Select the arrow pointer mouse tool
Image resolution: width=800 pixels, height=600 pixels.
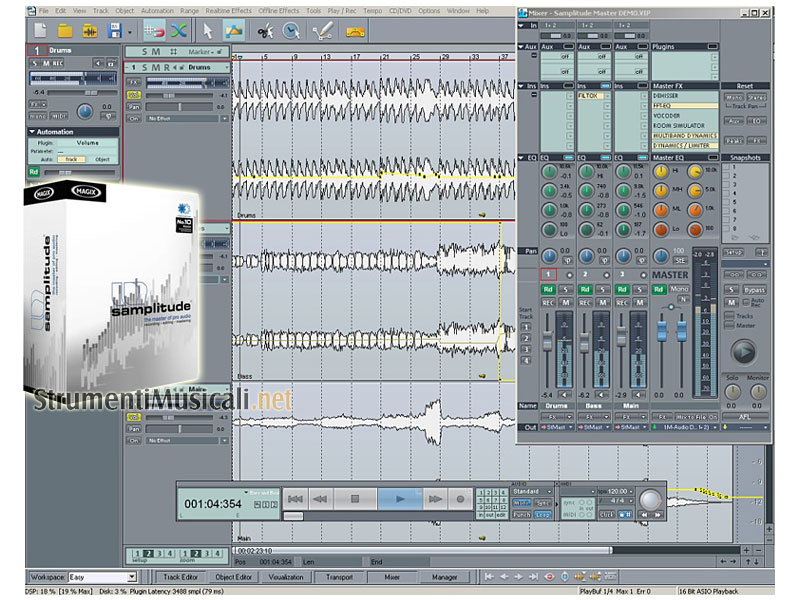208,31
